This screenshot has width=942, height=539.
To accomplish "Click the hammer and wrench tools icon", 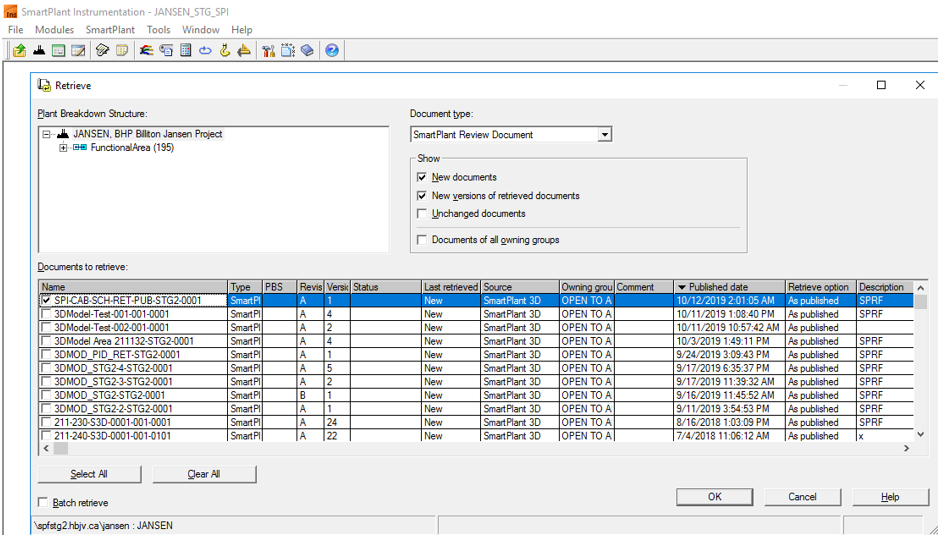I will click(x=268, y=50).
